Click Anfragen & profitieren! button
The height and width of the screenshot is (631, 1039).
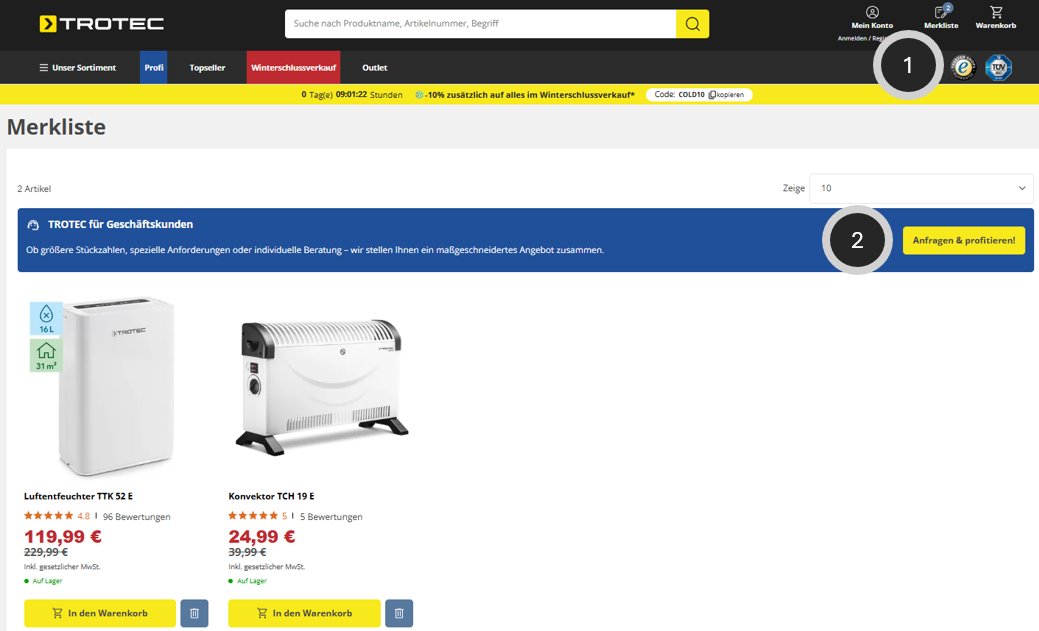(963, 240)
